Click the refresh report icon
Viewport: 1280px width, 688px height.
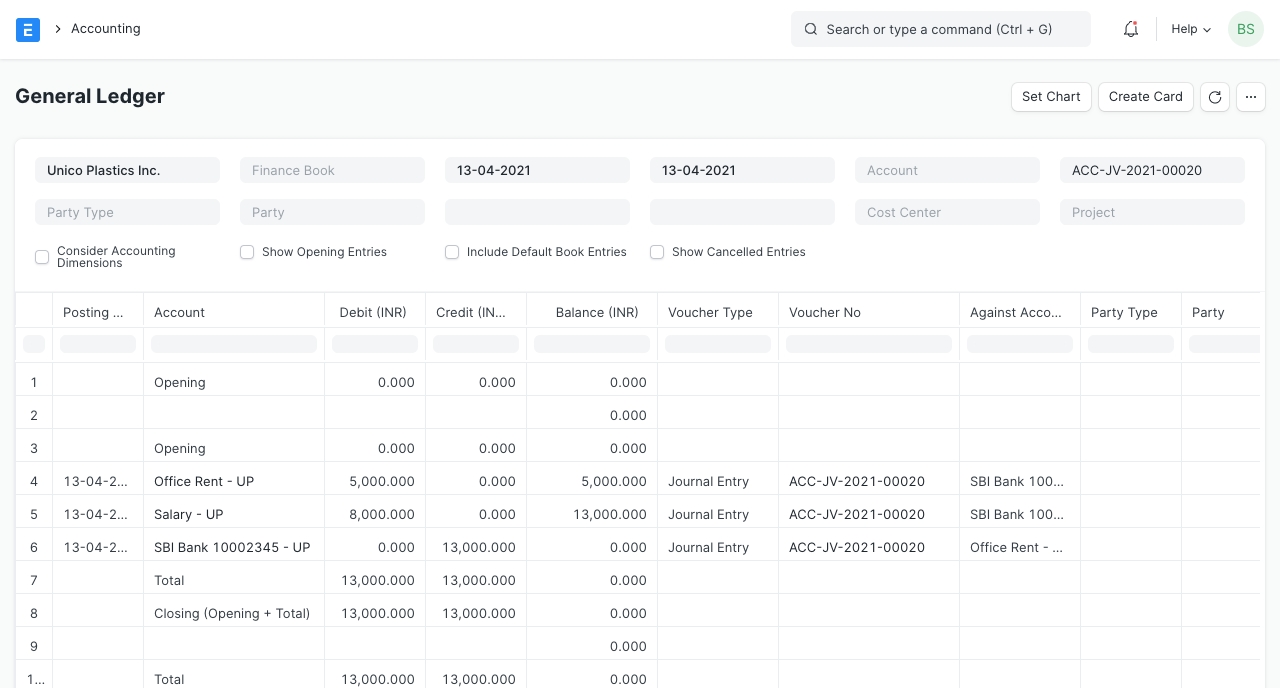tap(1215, 97)
